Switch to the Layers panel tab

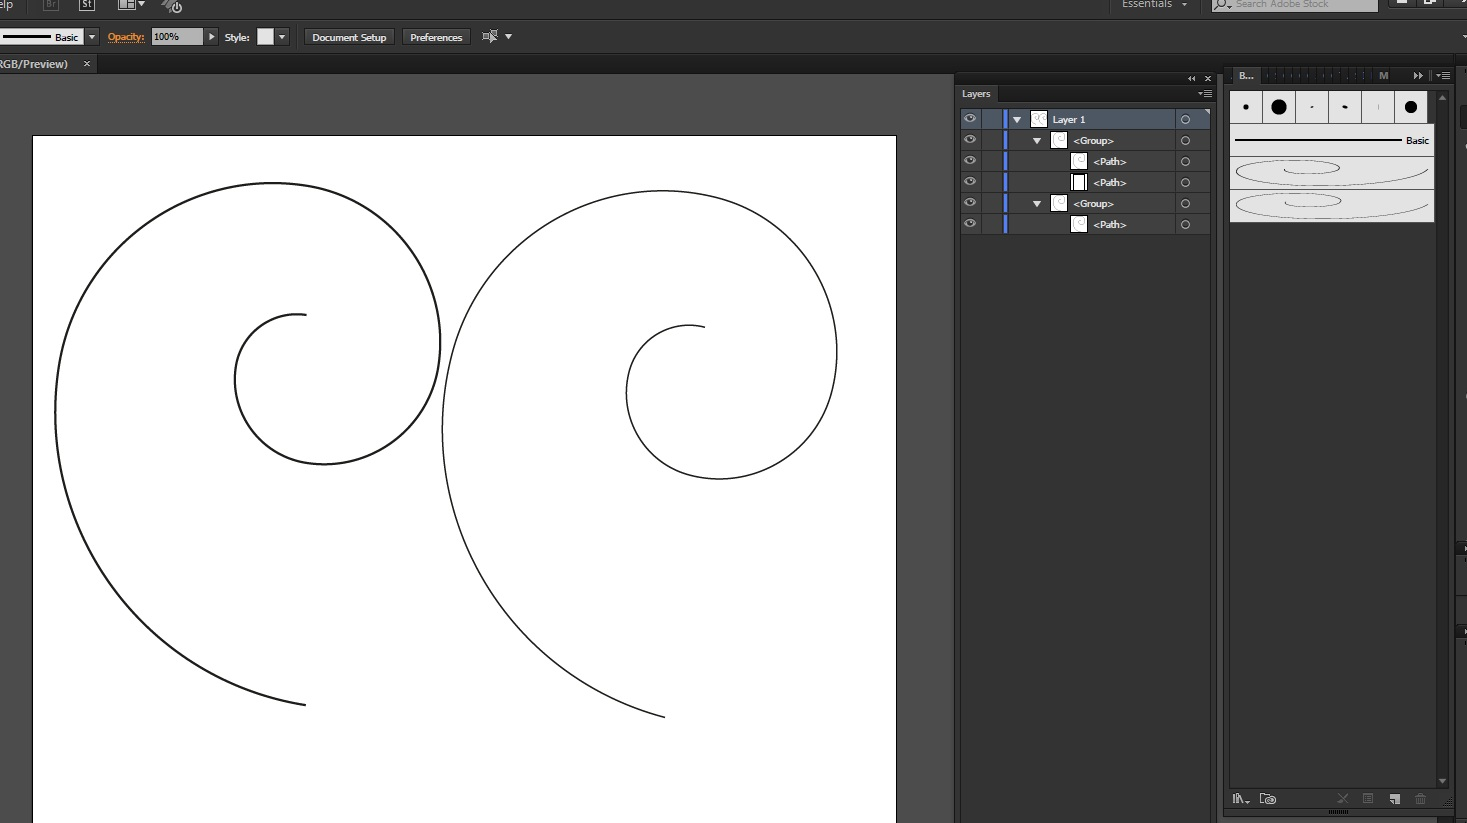click(976, 94)
